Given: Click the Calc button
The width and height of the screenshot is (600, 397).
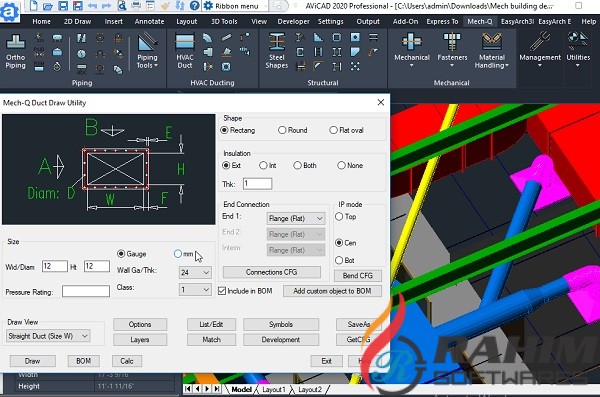Looking at the screenshot, I should click(127, 361).
